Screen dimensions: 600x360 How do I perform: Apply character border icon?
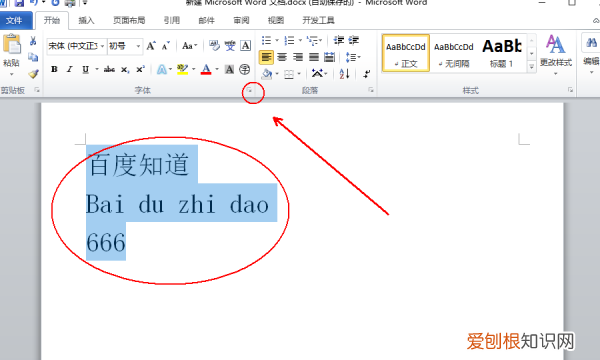tap(245, 46)
